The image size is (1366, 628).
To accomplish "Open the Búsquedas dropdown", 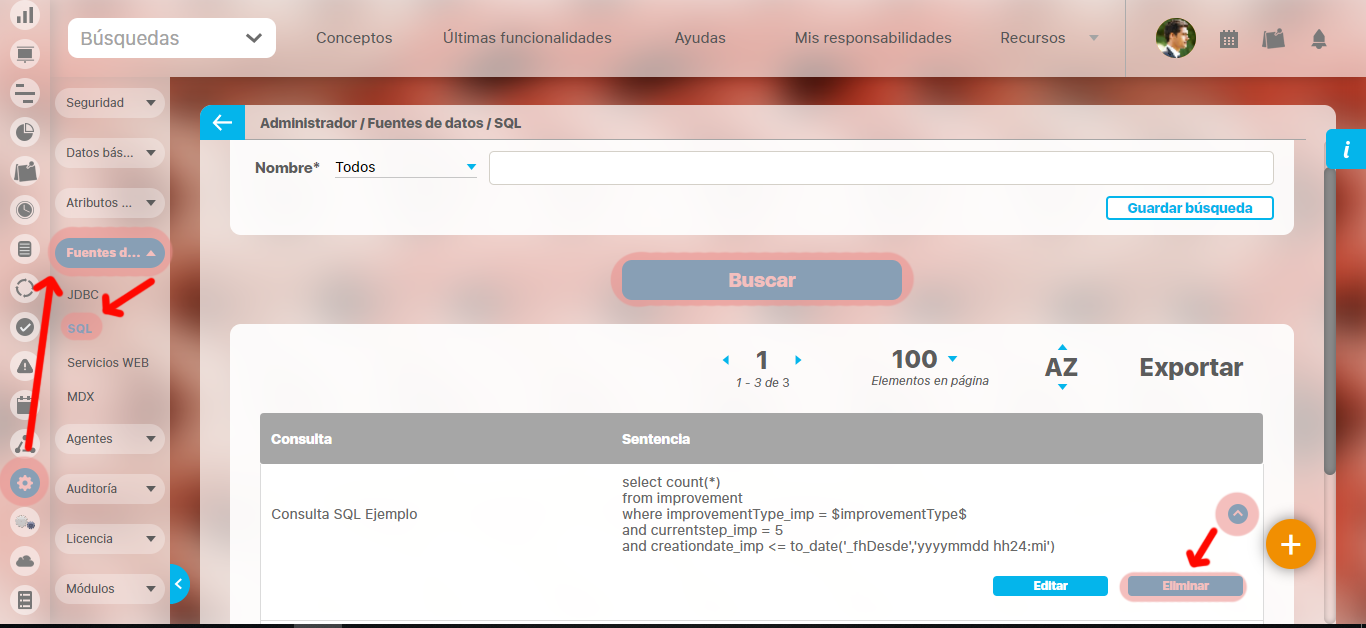I will click(x=172, y=39).
